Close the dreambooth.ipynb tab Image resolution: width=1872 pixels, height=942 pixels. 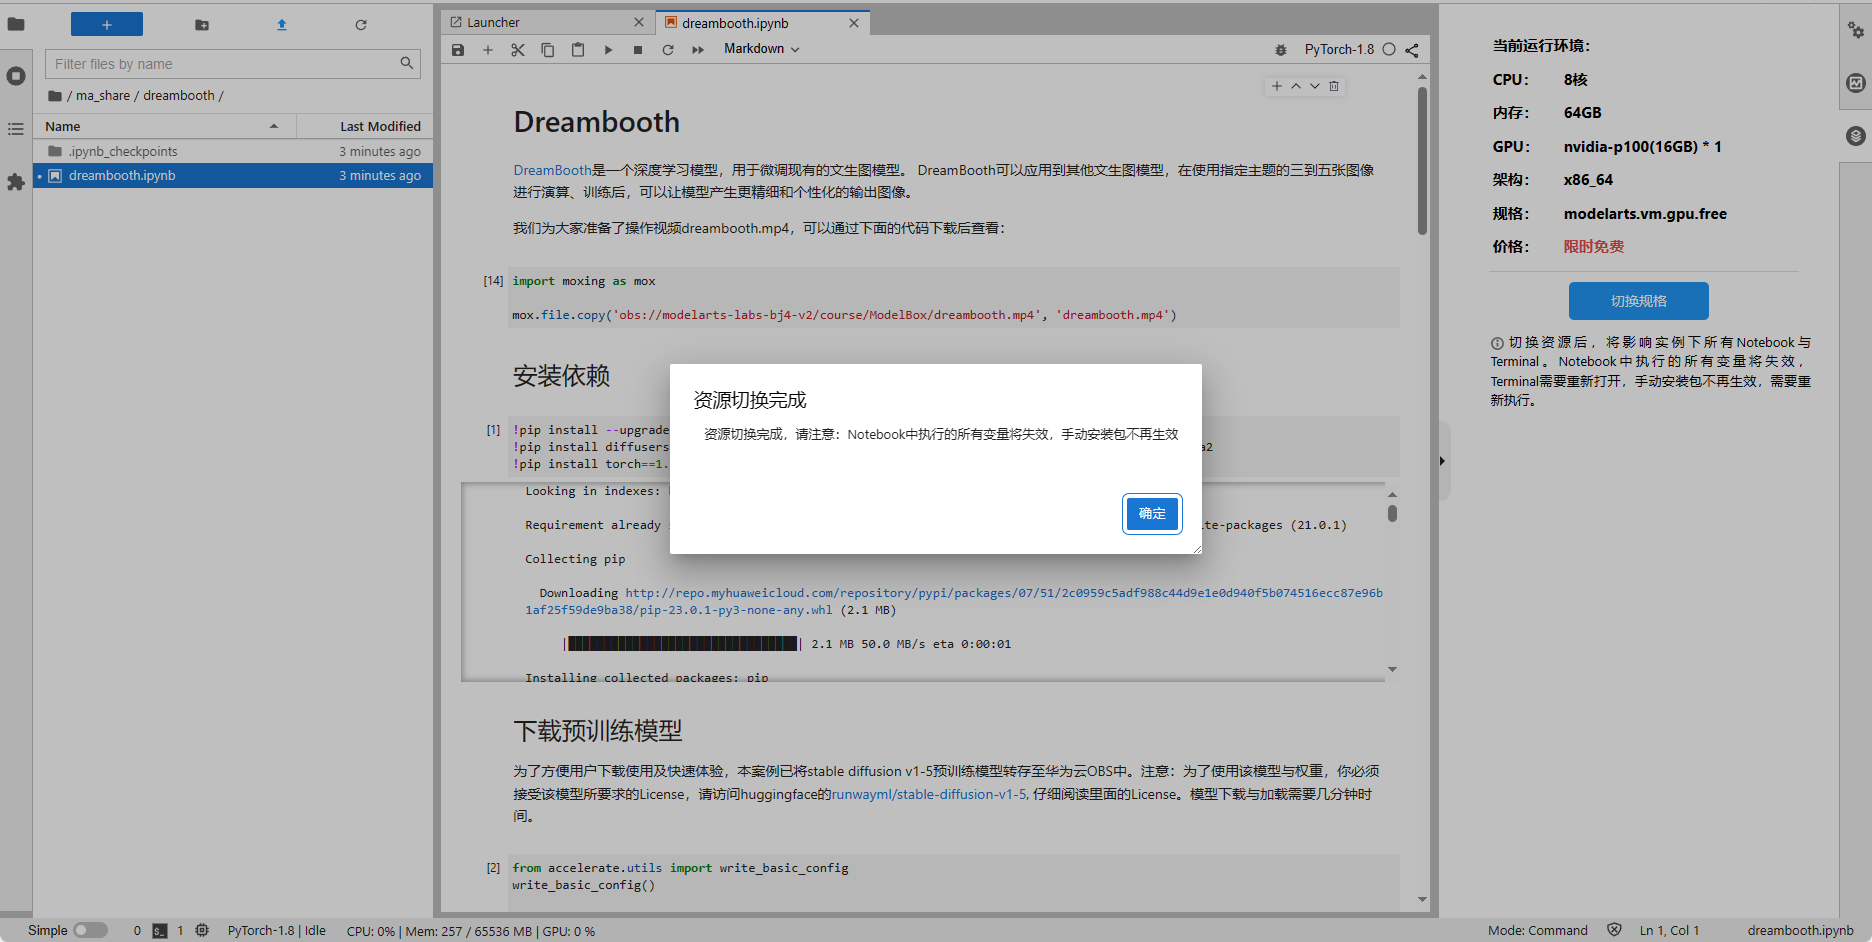coord(854,23)
